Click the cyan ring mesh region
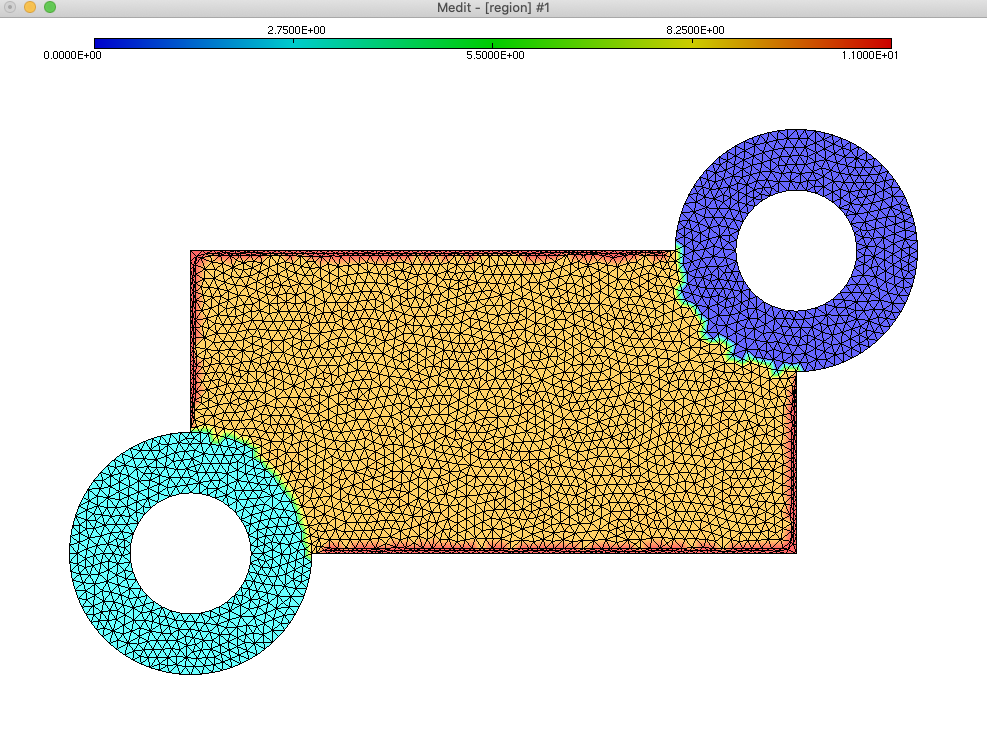The image size is (987, 754). (101, 554)
